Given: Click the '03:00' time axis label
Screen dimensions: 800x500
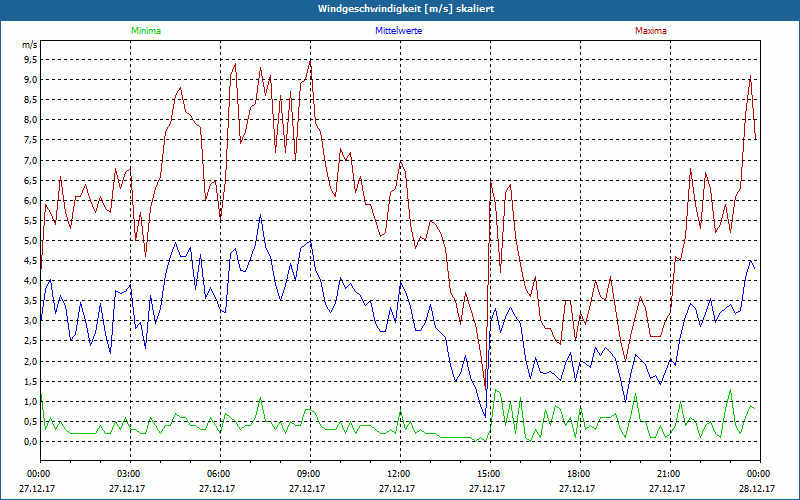Looking at the screenshot, I should [130, 473].
